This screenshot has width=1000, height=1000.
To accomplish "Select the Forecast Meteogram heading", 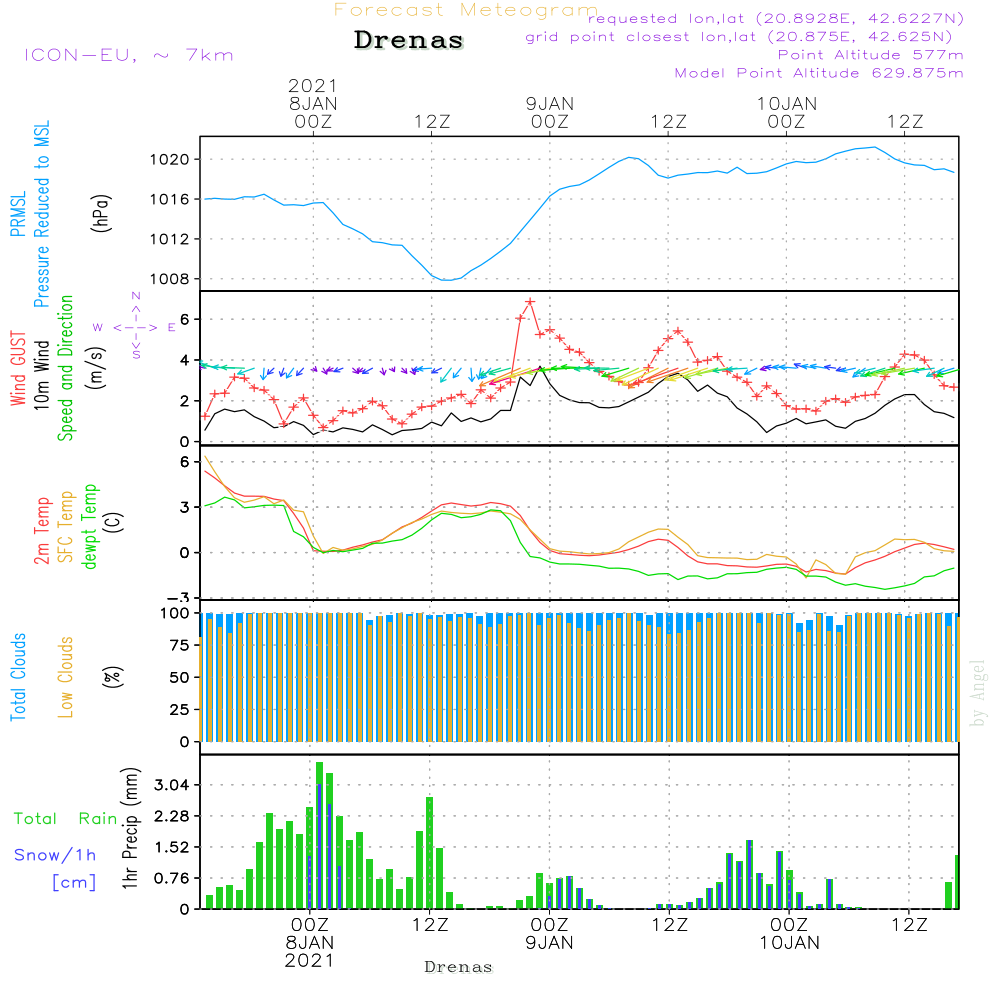I will 466,10.
